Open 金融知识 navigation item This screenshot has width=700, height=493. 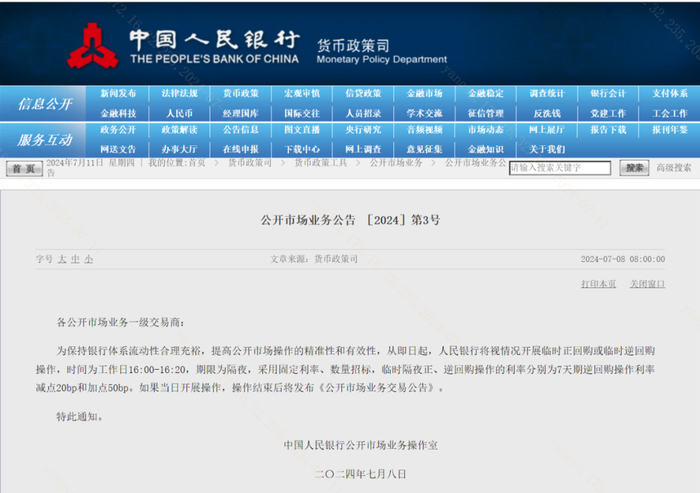pos(486,150)
